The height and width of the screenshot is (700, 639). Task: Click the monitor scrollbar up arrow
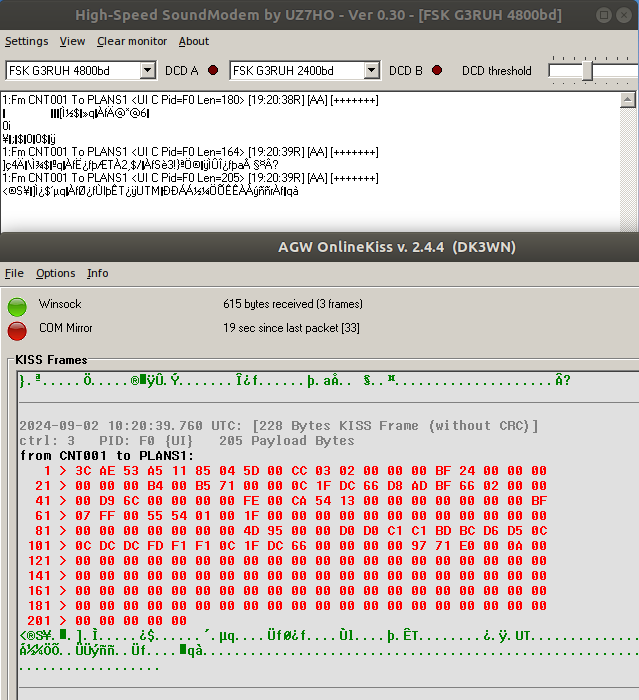pyautogui.click(x=627, y=100)
